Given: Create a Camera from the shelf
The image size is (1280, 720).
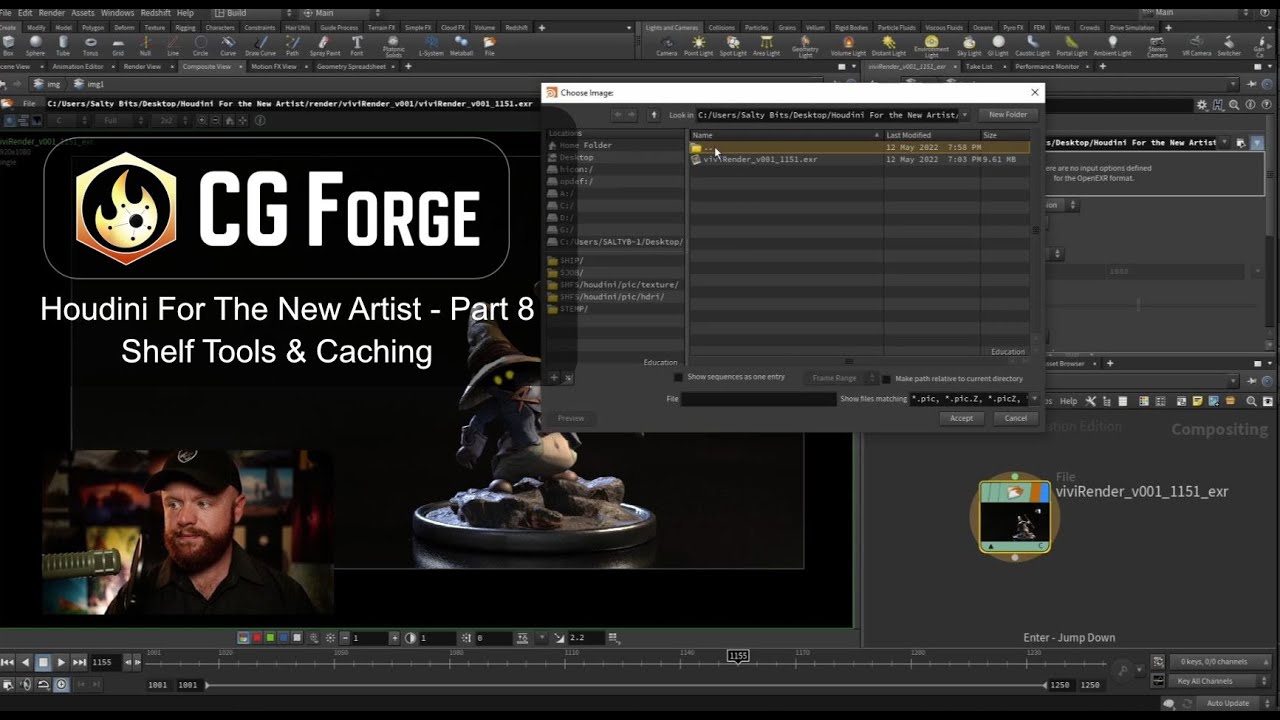Looking at the screenshot, I should click(666, 46).
